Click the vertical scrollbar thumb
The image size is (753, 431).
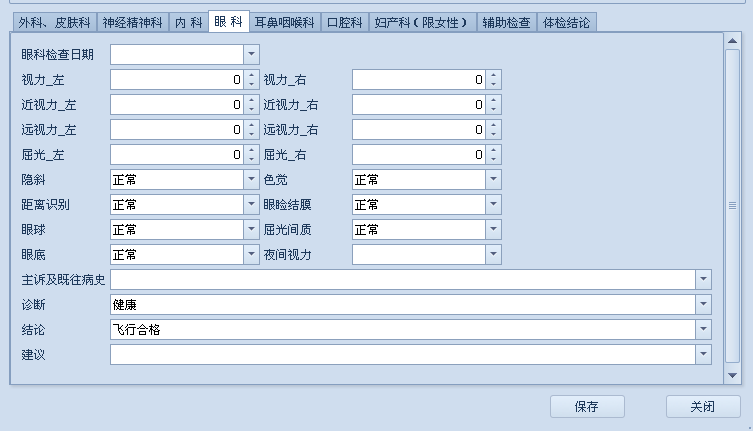[732, 206]
